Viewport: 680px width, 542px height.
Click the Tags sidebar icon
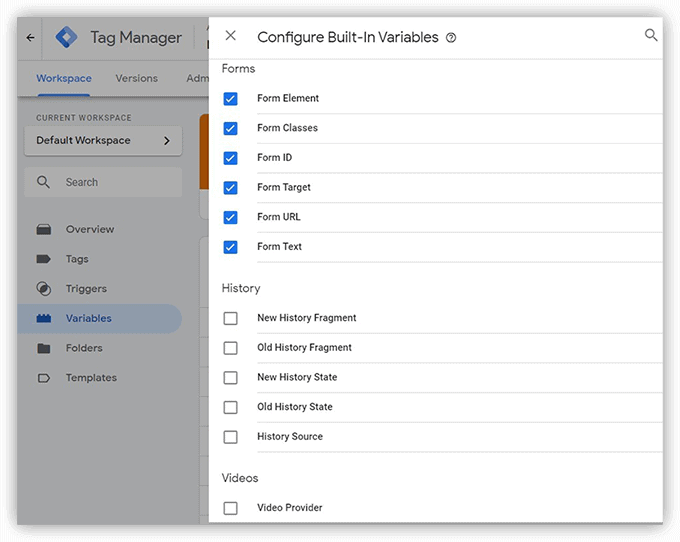pyautogui.click(x=44, y=259)
